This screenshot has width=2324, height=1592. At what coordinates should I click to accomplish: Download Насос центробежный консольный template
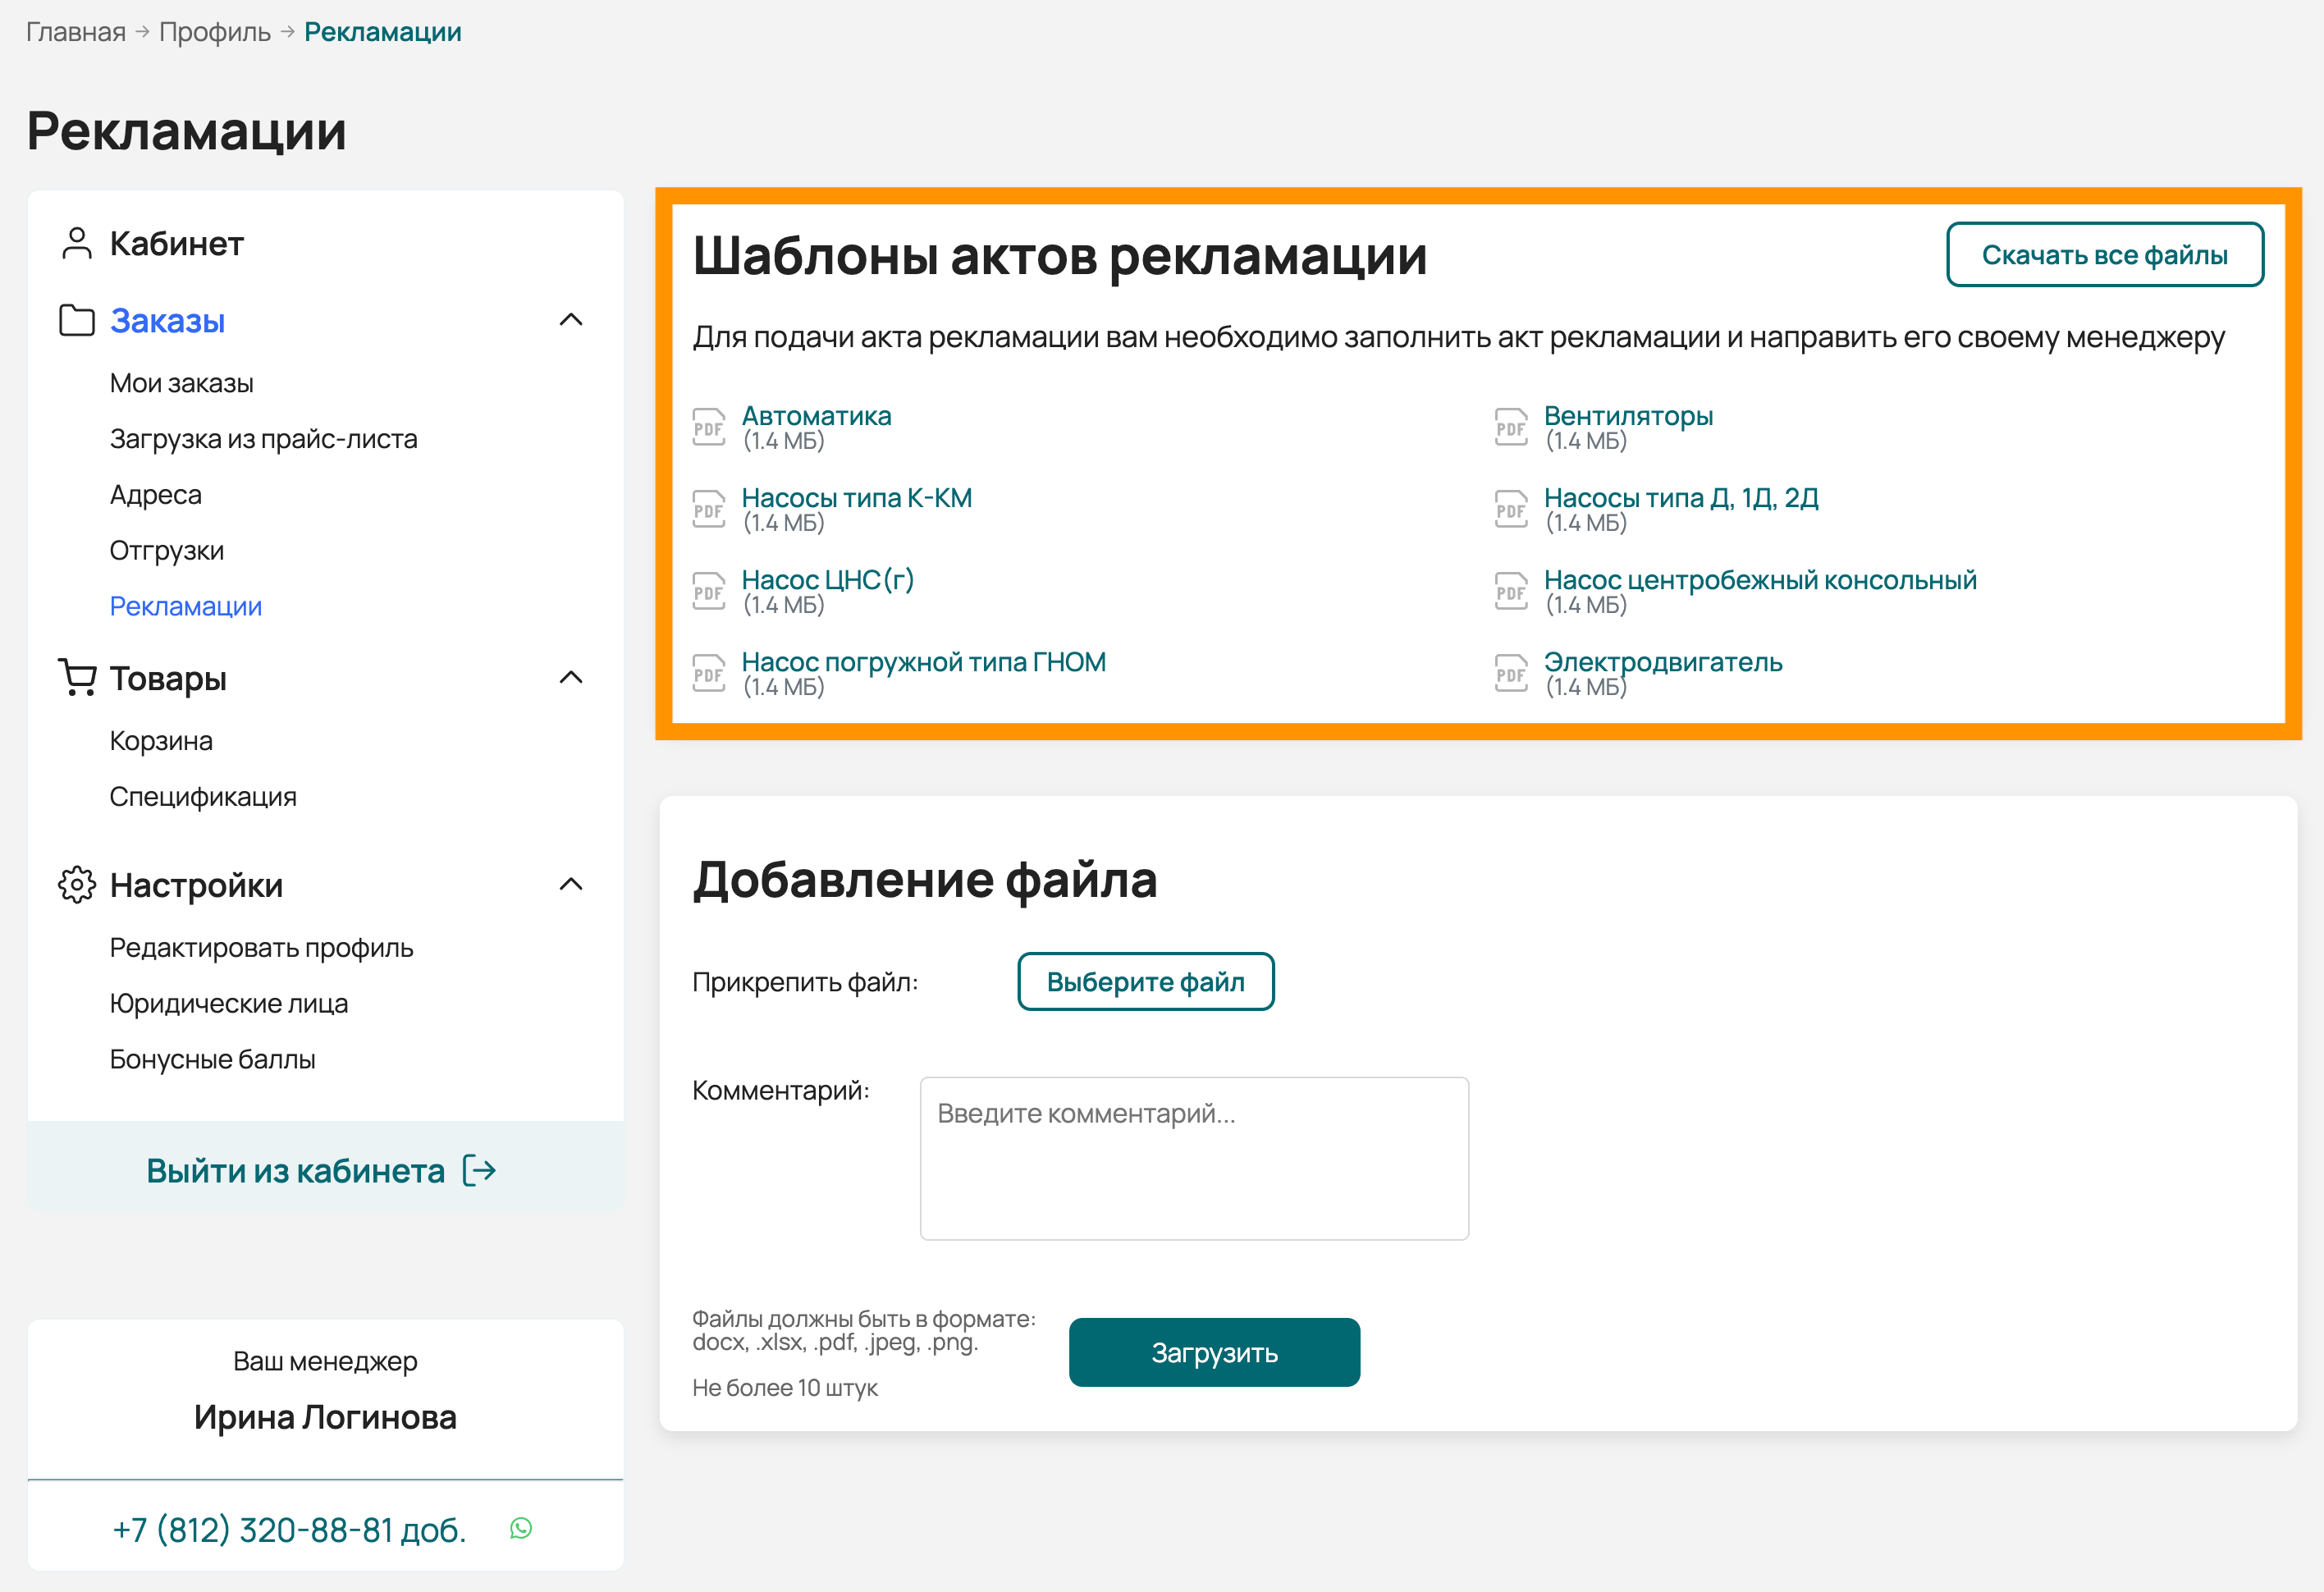click(1760, 580)
